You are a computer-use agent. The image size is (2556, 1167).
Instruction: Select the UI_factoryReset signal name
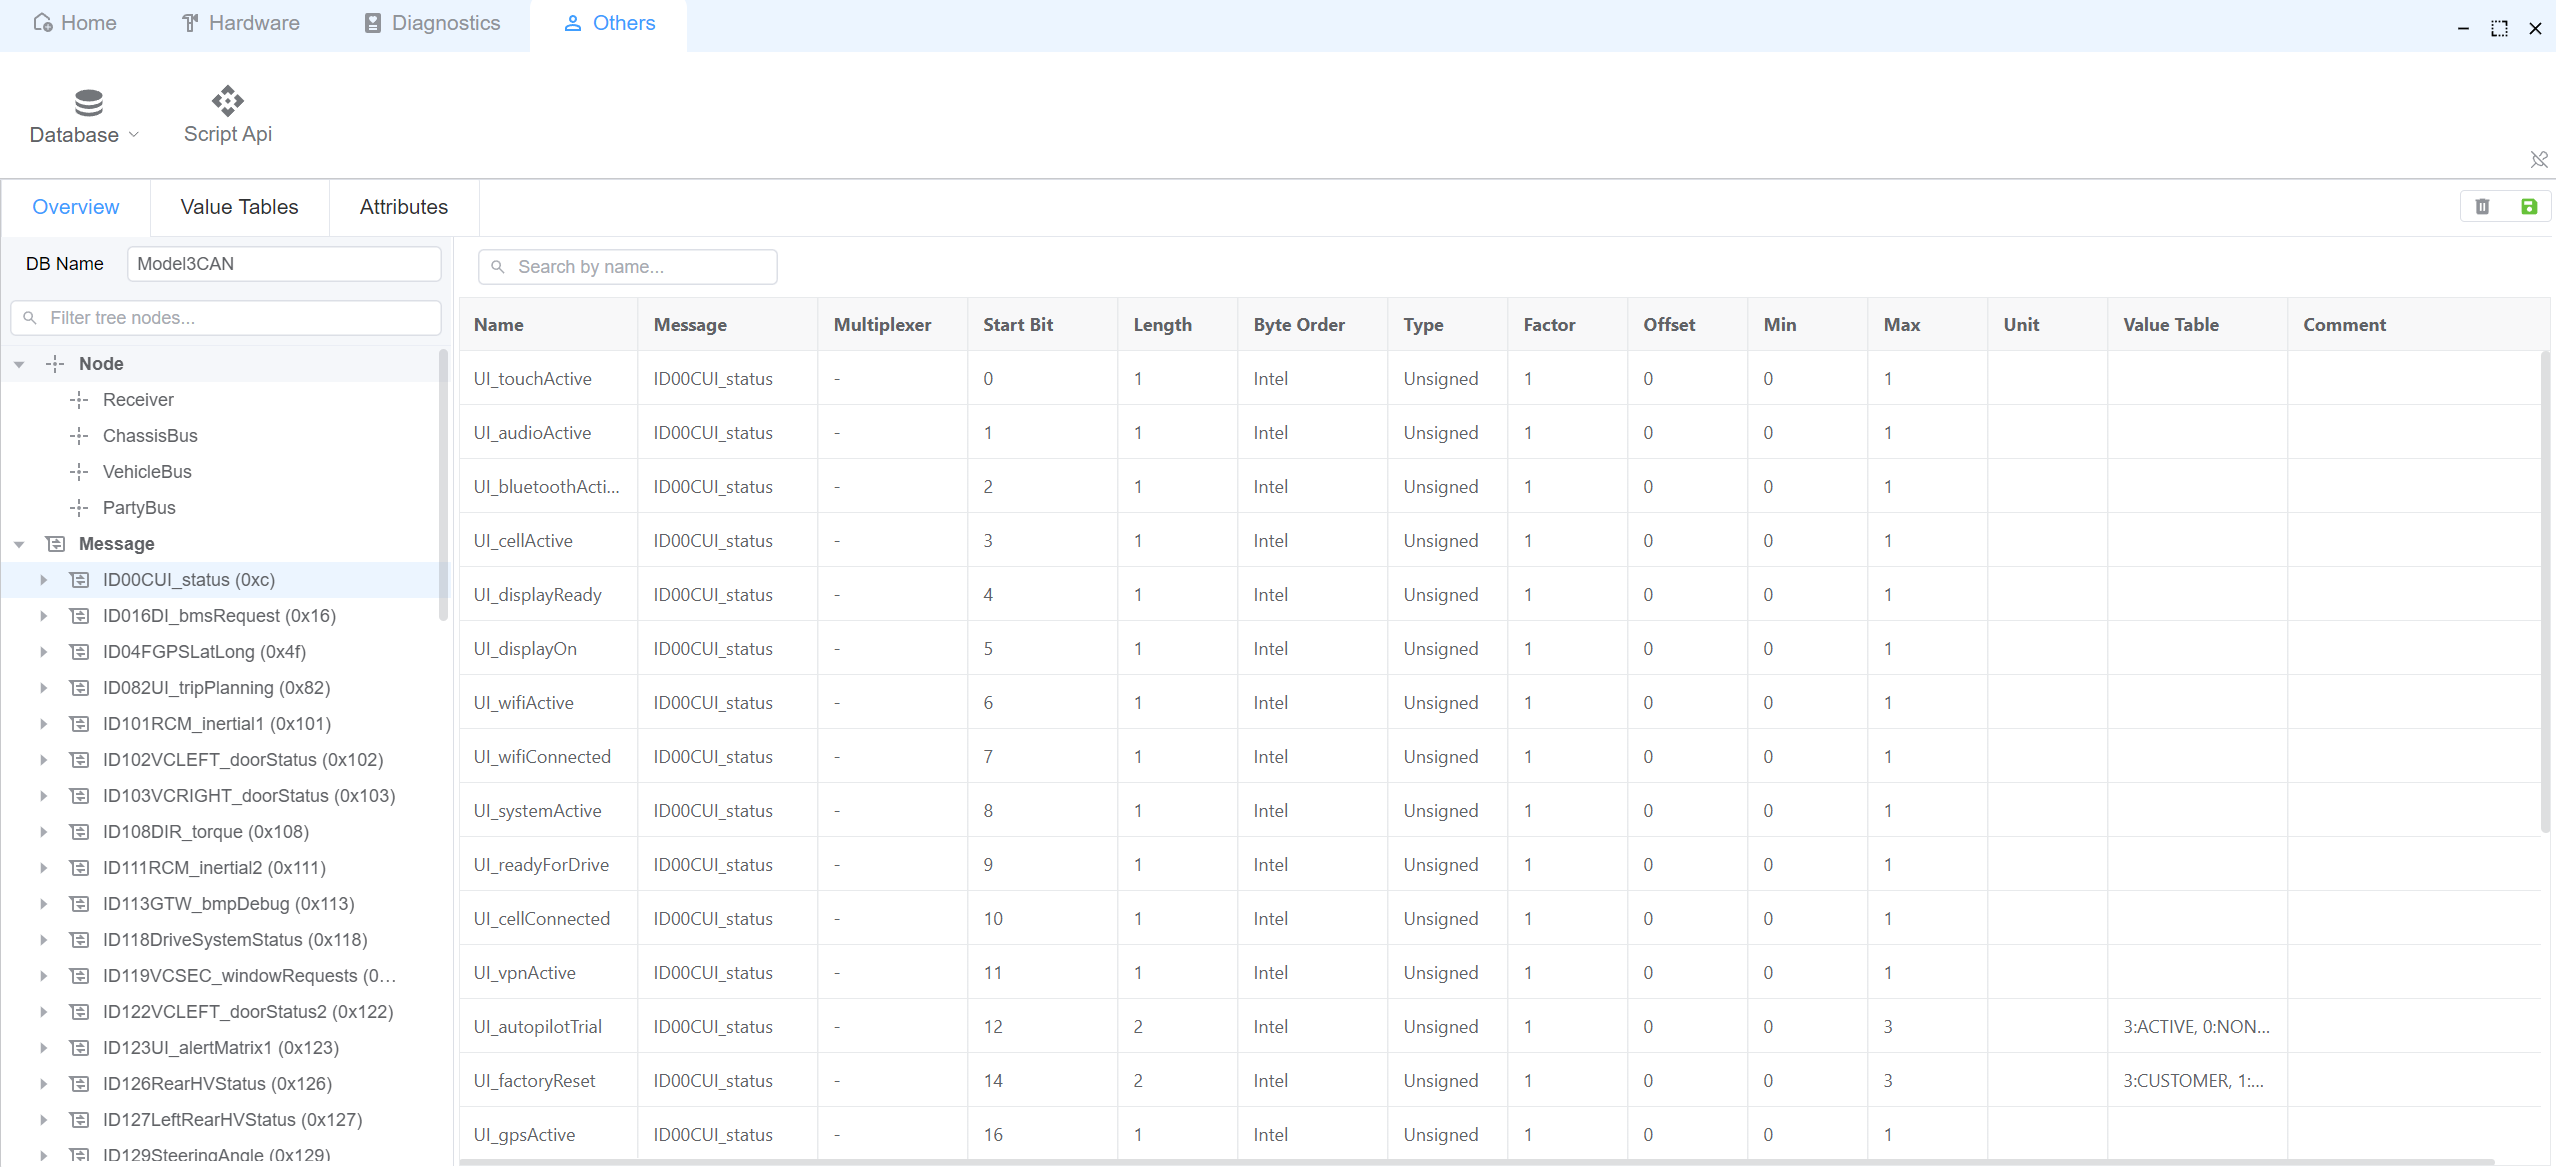[x=534, y=1081]
